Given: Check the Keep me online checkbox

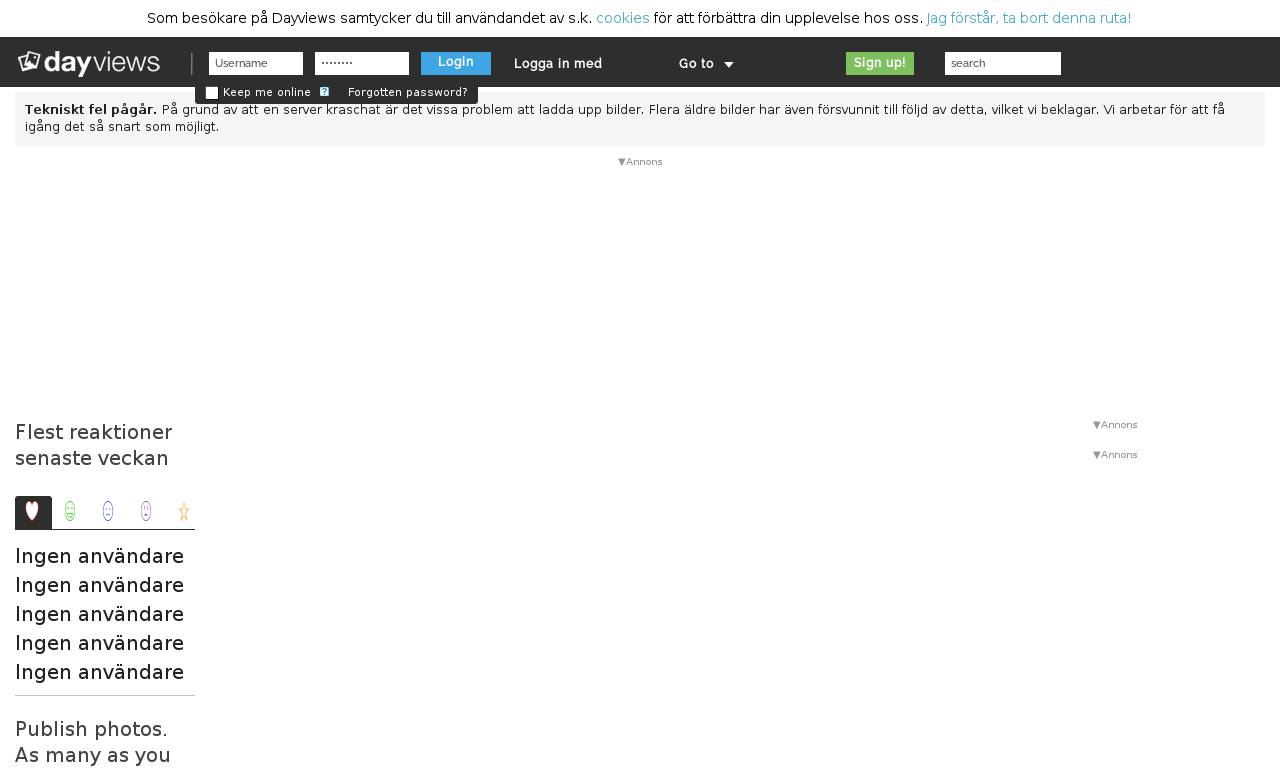Looking at the screenshot, I should click(212, 93).
